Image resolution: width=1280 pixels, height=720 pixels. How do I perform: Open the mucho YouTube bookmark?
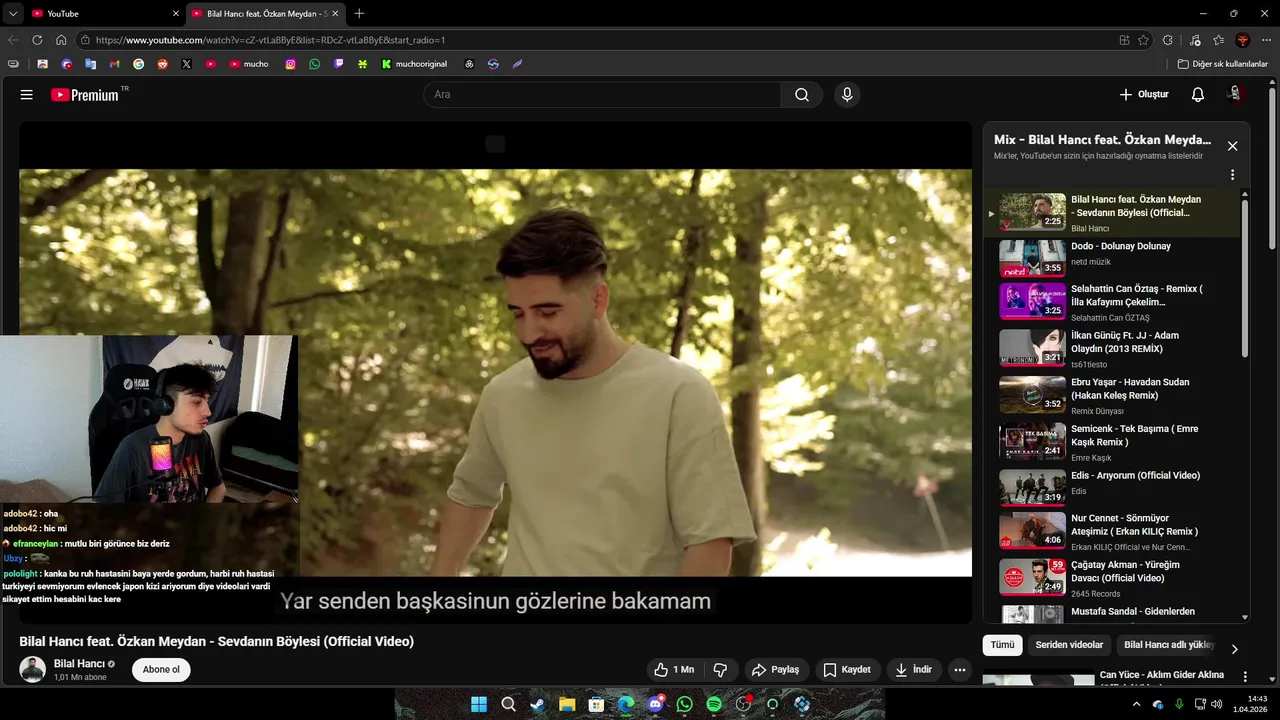click(x=249, y=64)
